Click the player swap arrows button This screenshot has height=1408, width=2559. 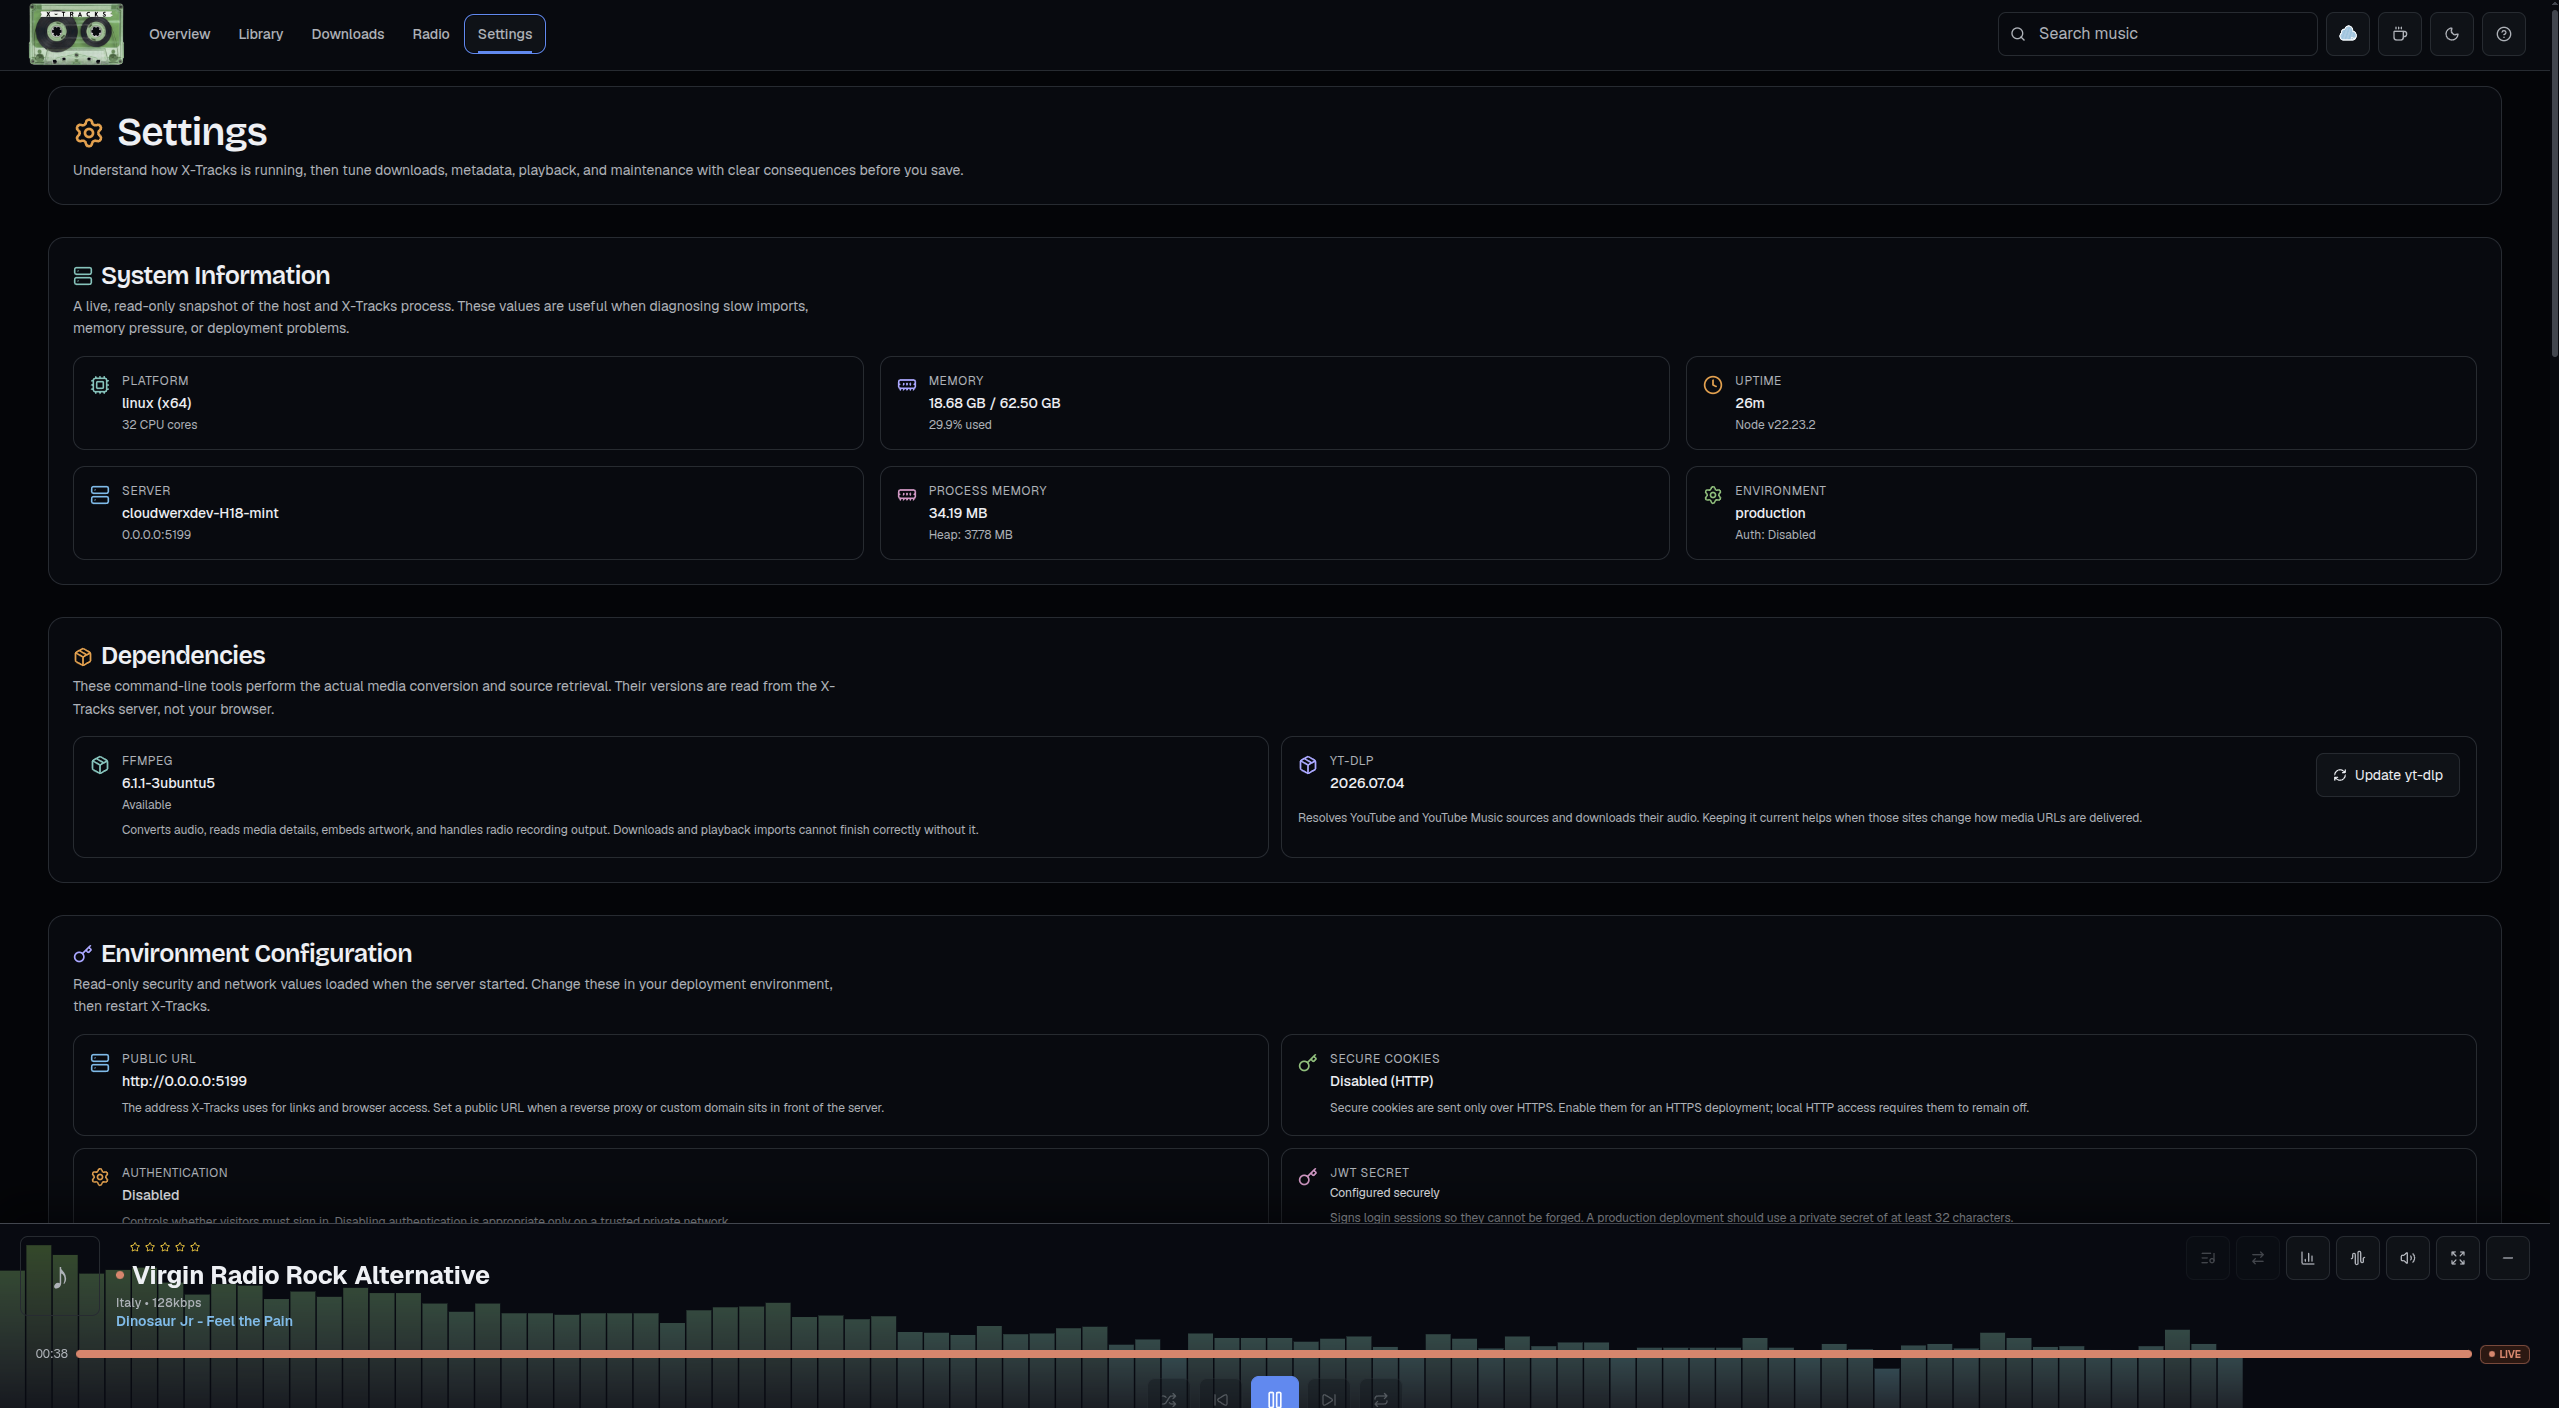2258,1258
